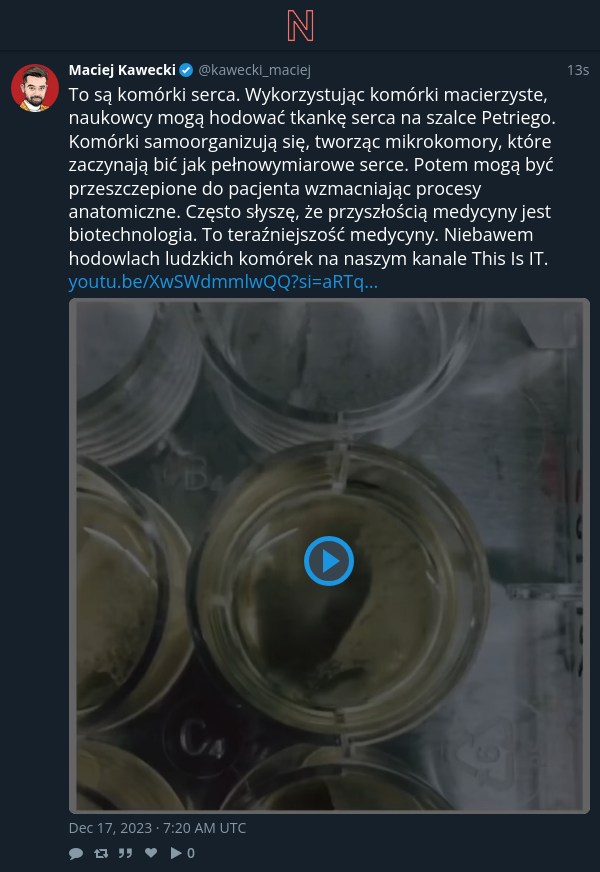Click the blue verified badge icon

pos(186,70)
